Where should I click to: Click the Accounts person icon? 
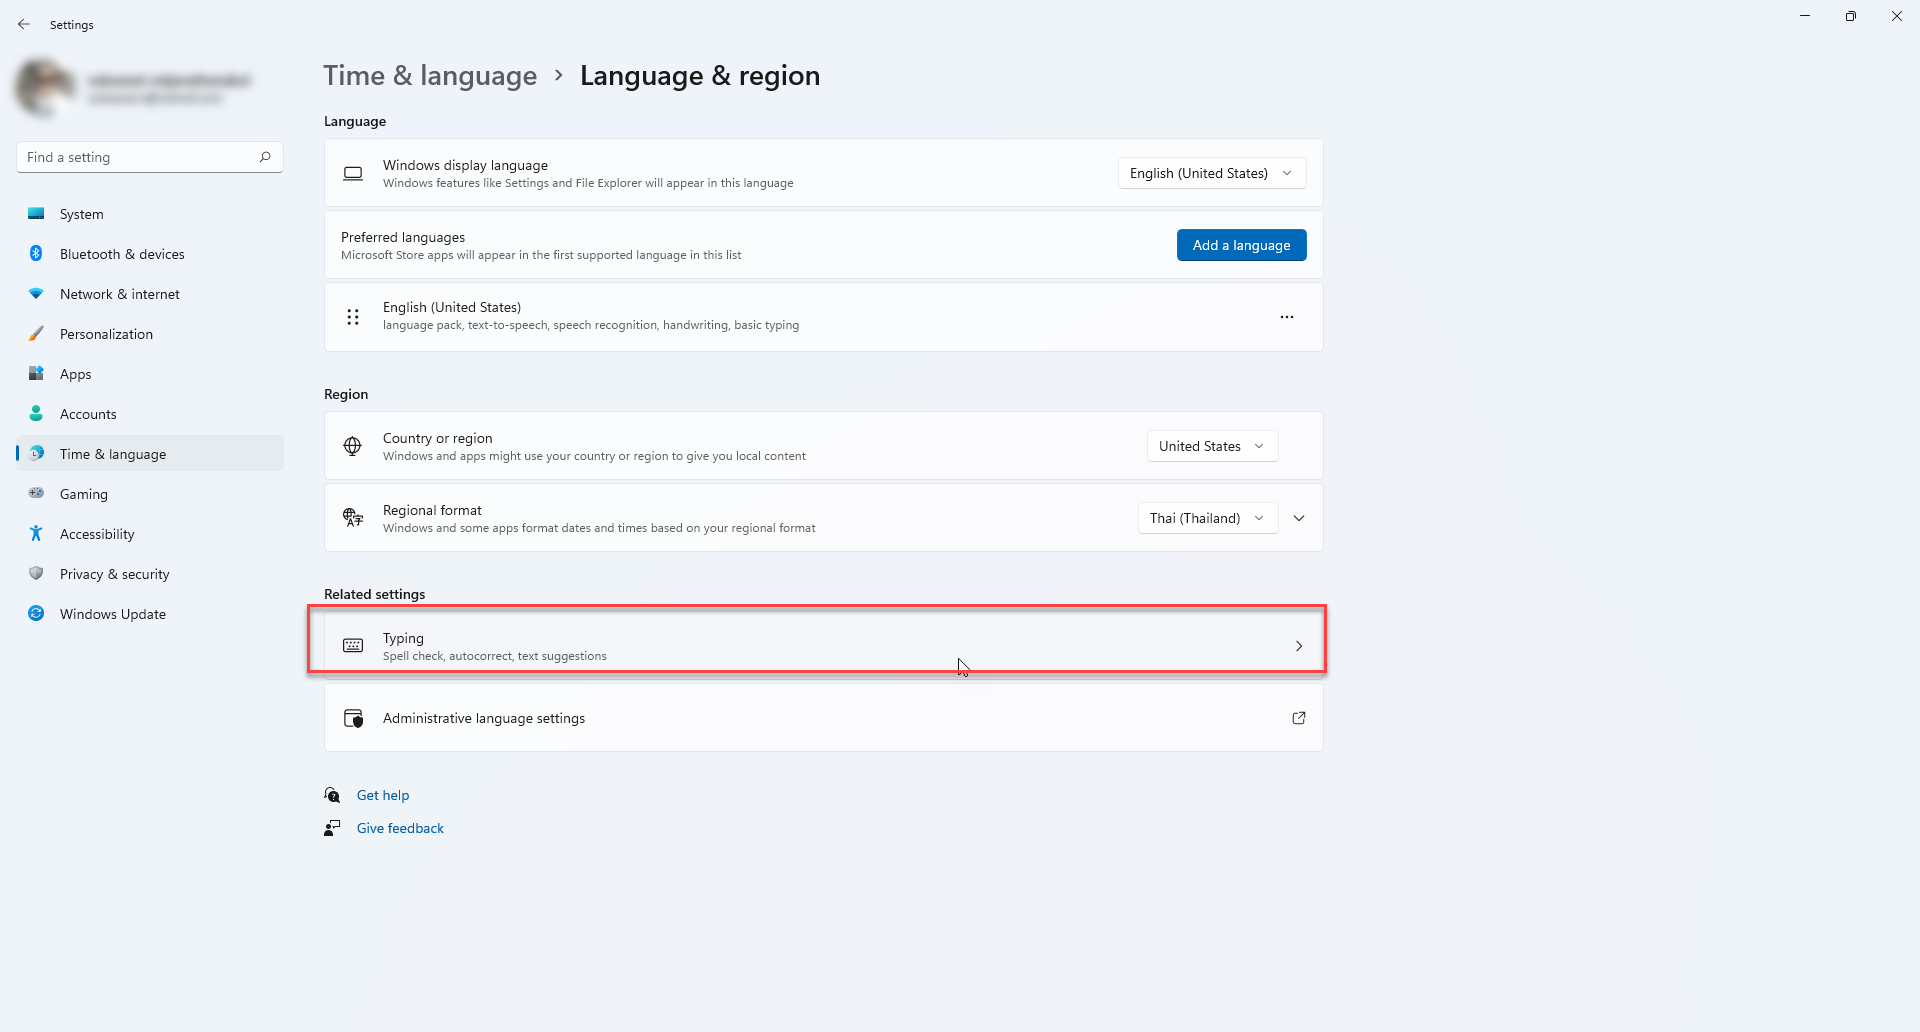click(36, 414)
